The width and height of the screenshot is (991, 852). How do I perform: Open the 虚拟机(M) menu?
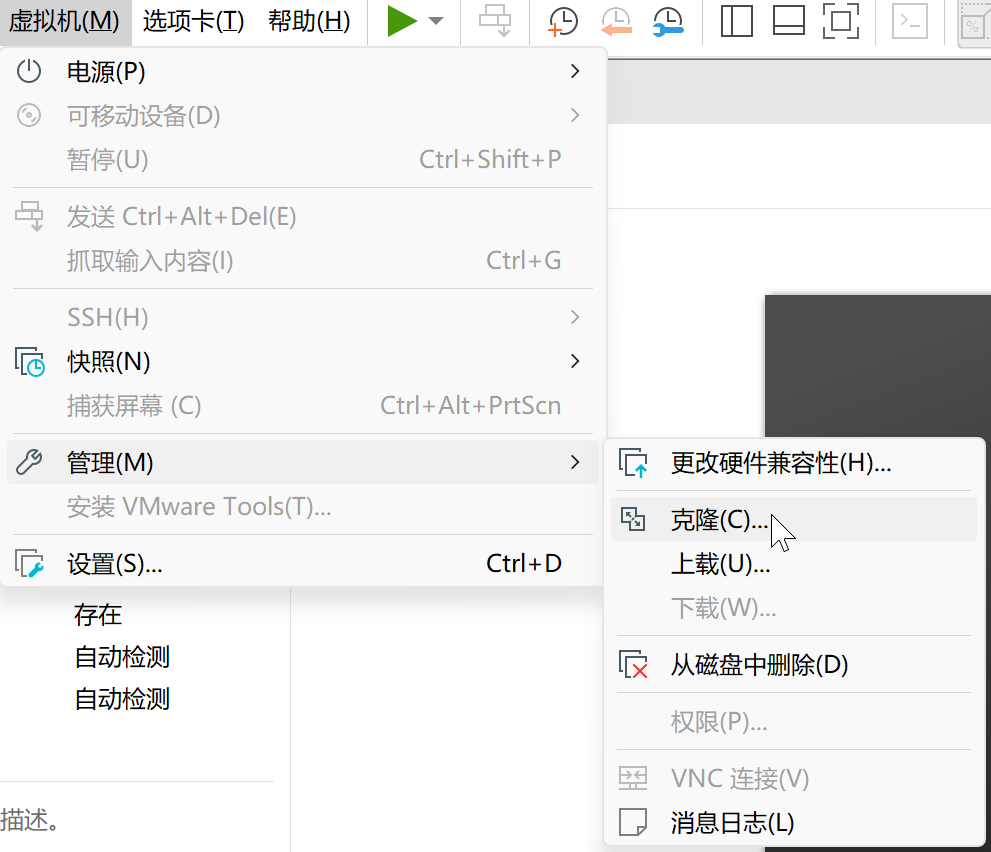(x=64, y=21)
